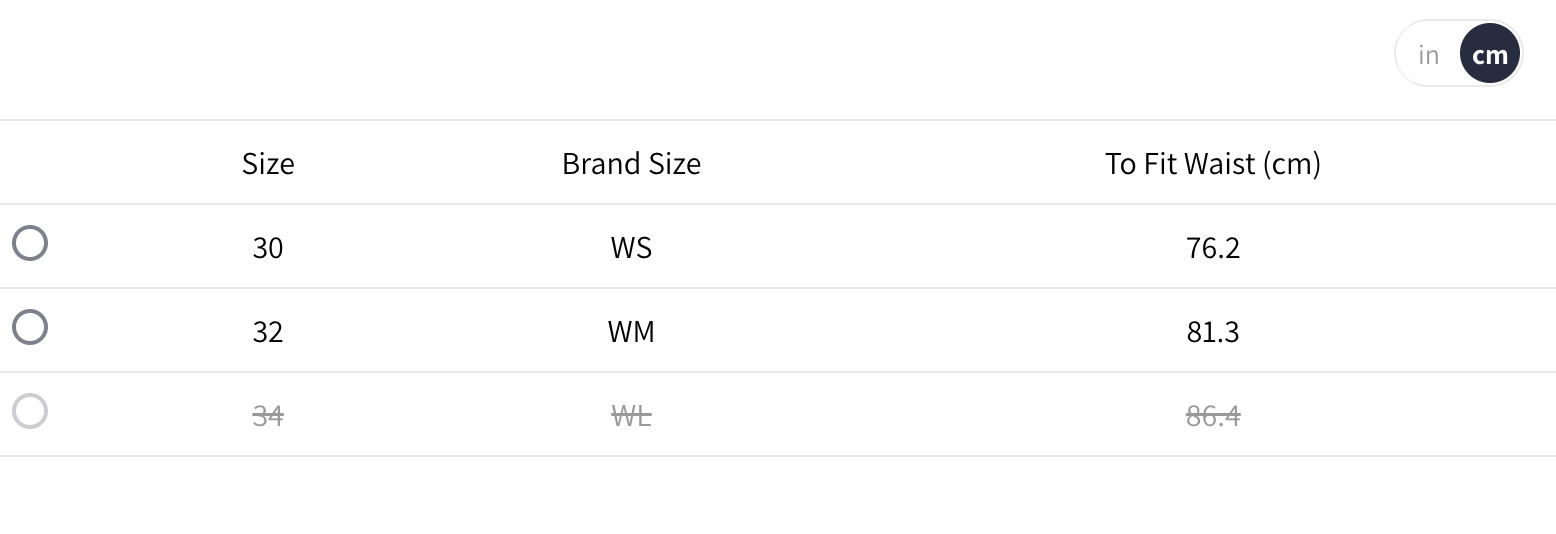Click the 'WM' brand size cell
The image size is (1556, 534).
[631, 331]
